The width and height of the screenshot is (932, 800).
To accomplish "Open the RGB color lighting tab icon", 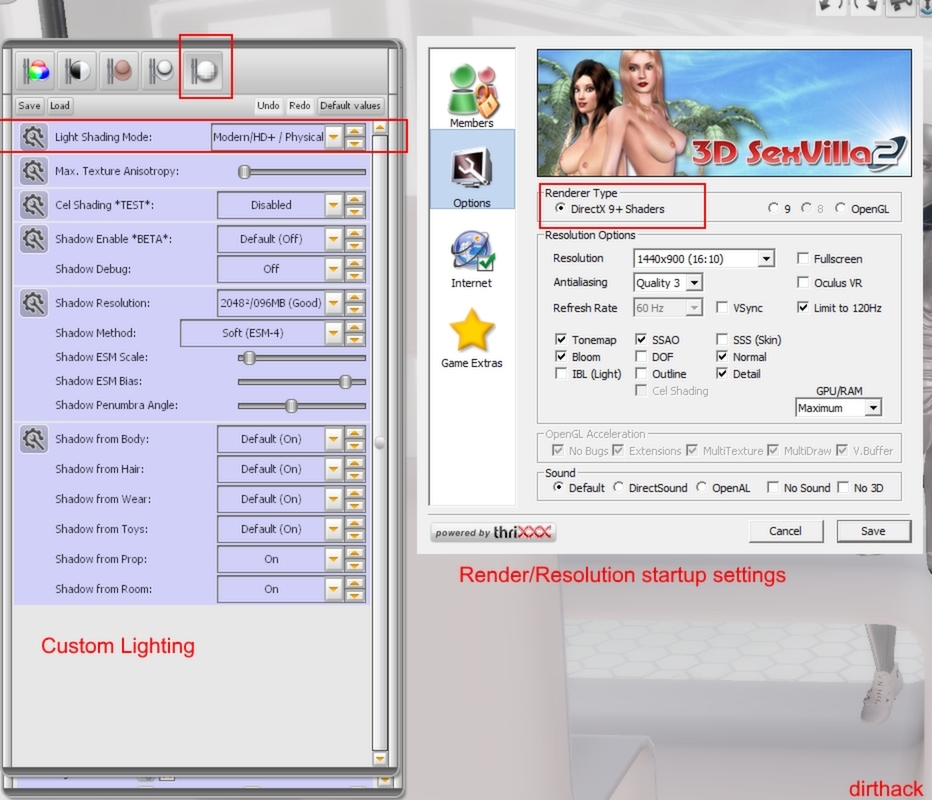I will (36, 71).
